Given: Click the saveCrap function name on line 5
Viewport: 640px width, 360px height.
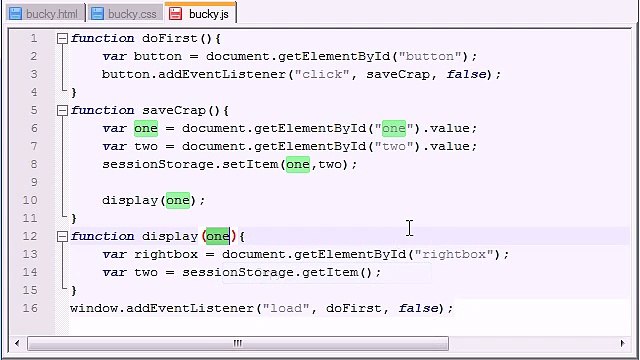Looking at the screenshot, I should 174,110.
